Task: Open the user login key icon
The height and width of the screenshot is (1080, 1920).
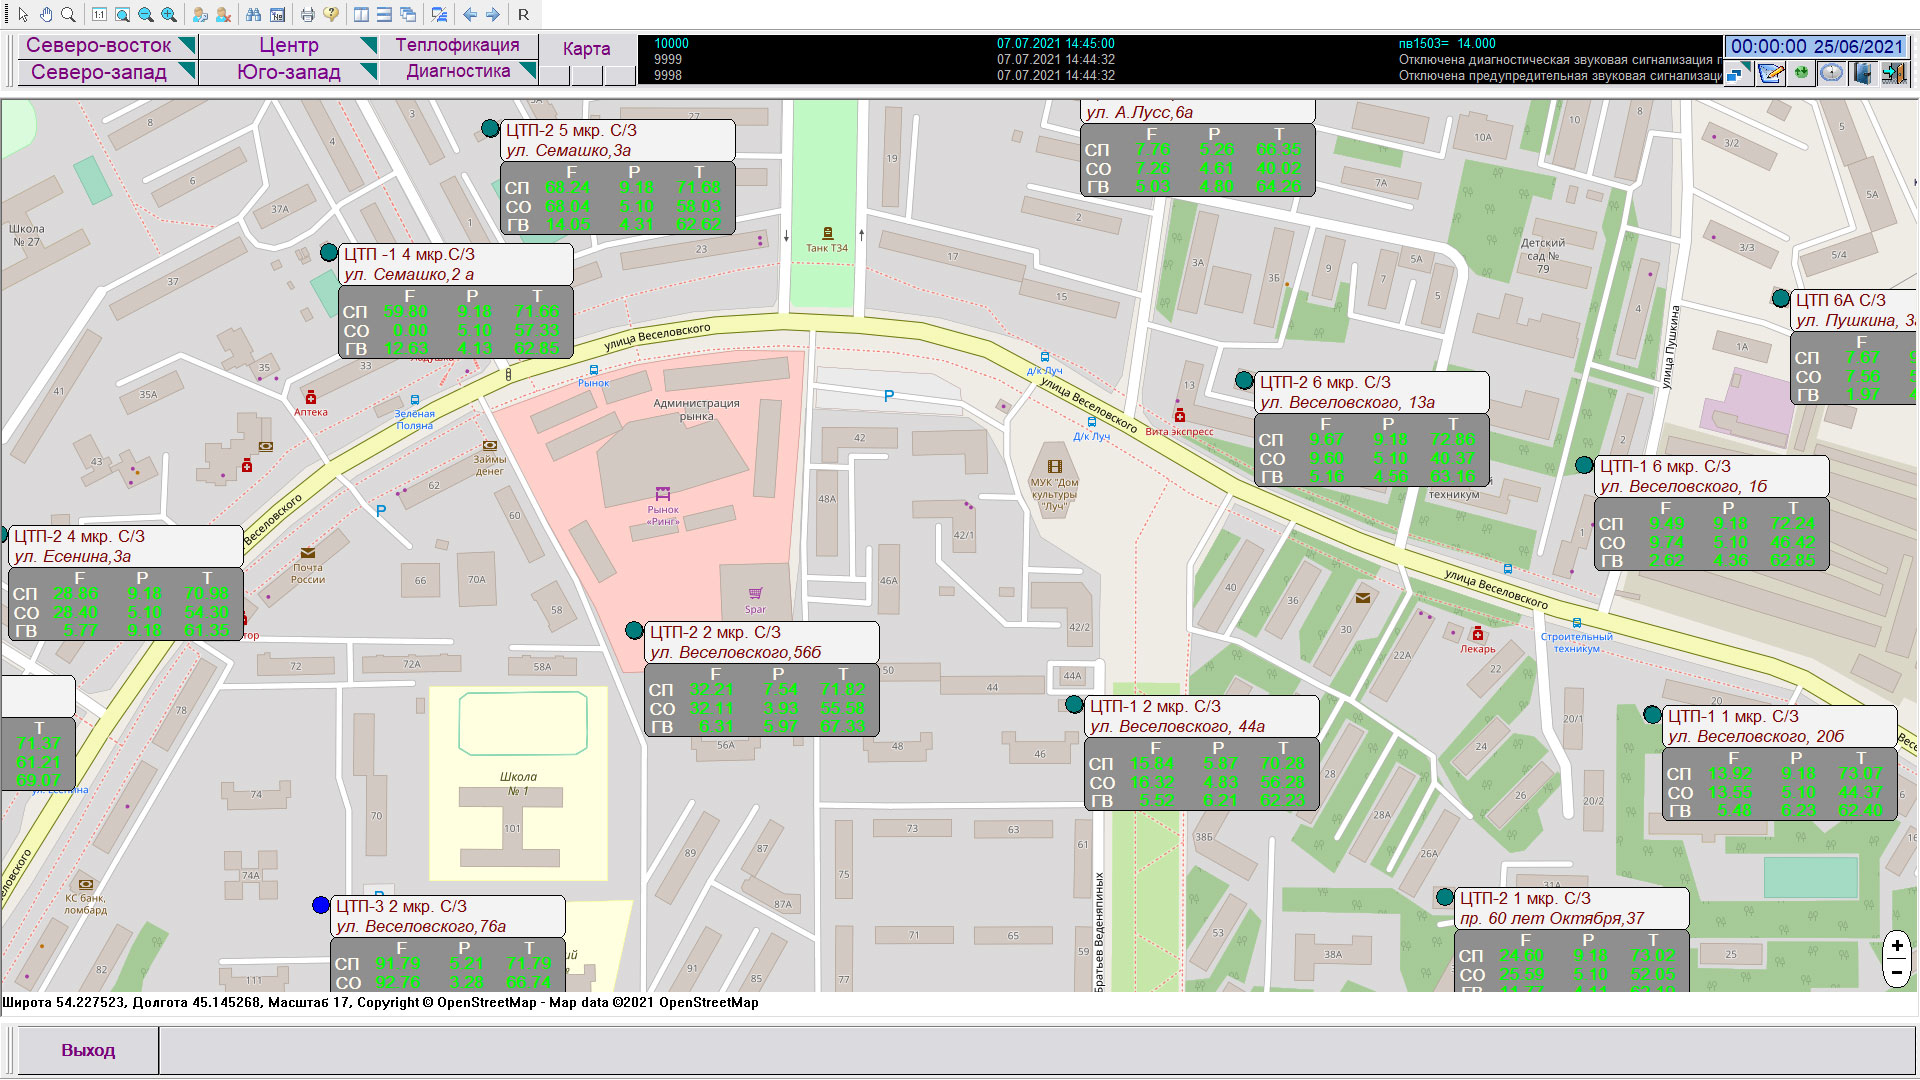Action: pos(200,15)
